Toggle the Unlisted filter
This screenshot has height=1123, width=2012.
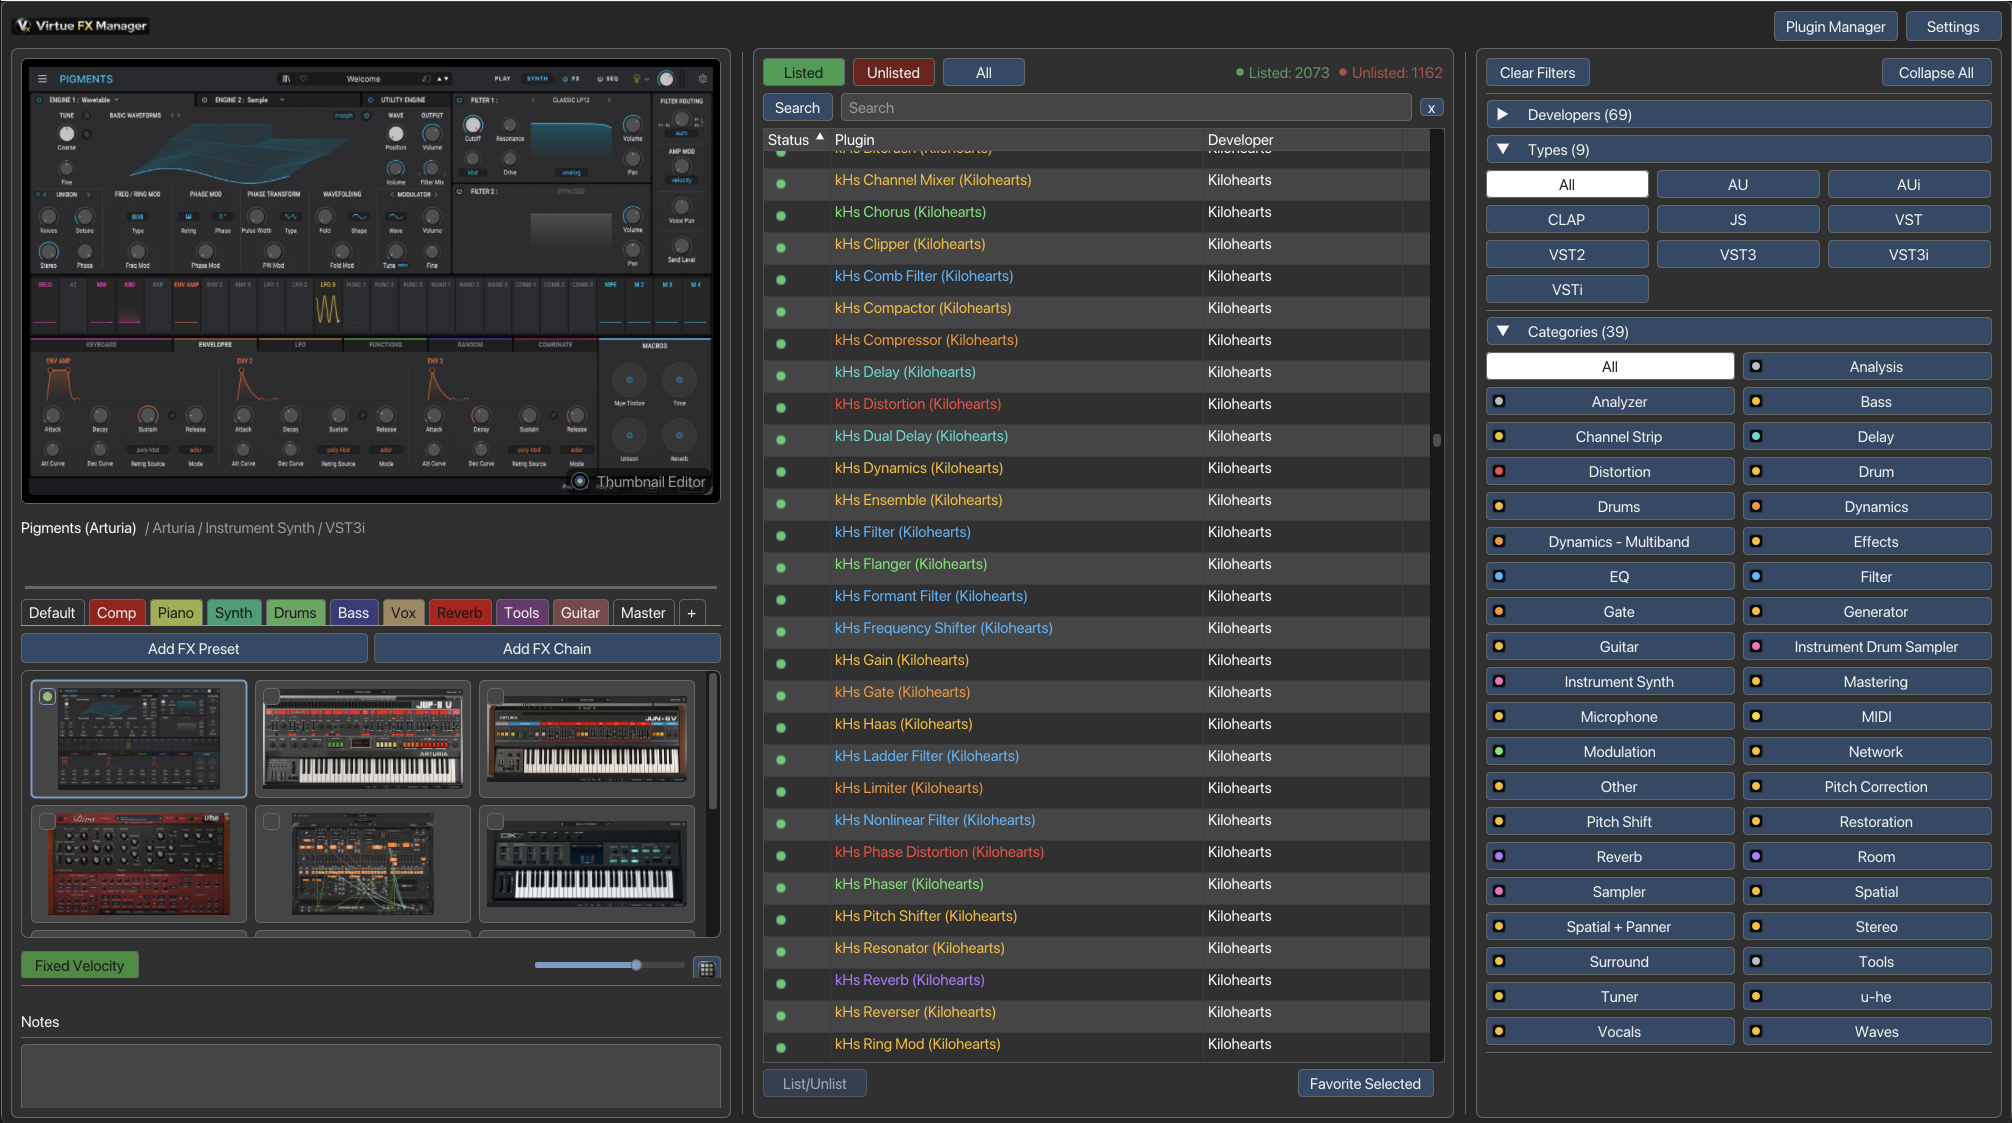tap(893, 72)
